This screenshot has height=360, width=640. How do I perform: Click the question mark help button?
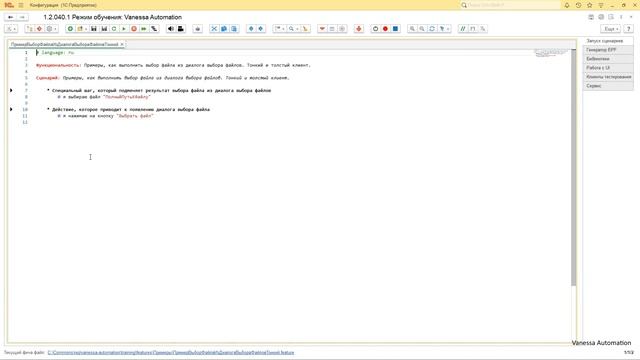(x=629, y=29)
